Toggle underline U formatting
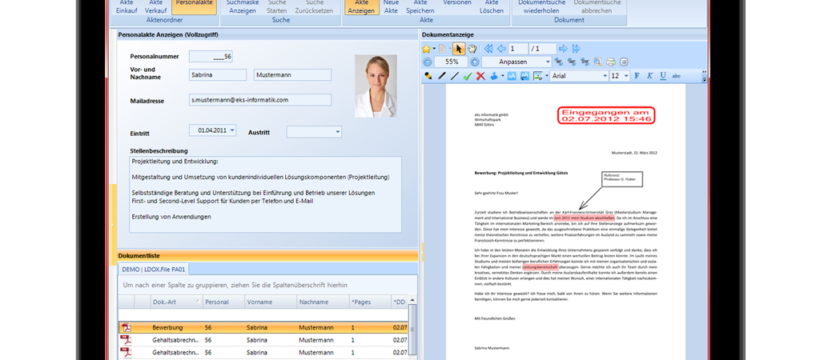The width and height of the screenshot is (820, 360). click(663, 76)
